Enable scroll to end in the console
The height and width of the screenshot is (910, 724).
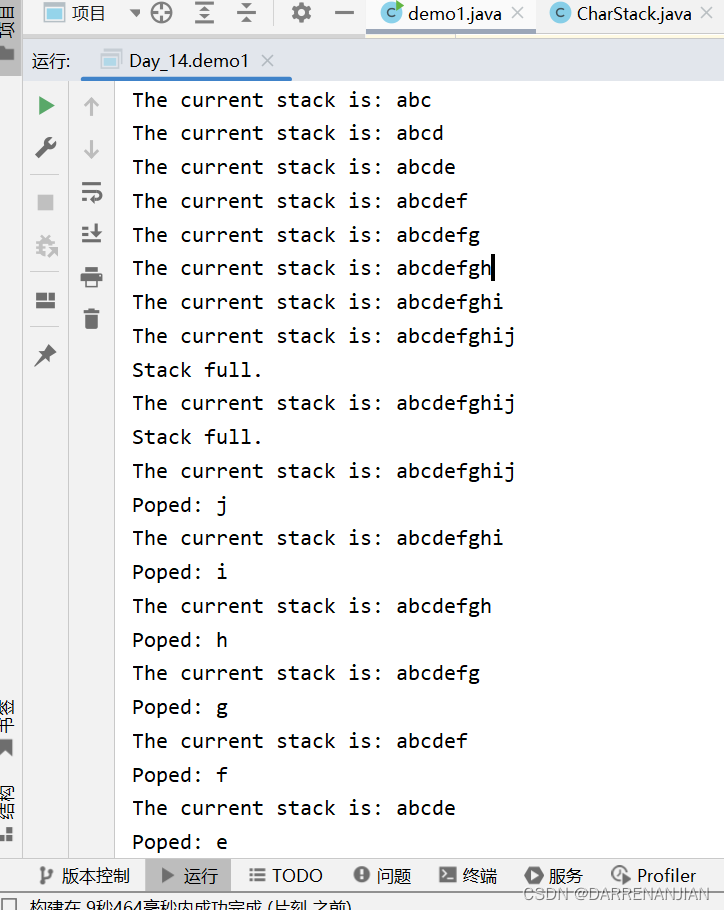point(91,233)
